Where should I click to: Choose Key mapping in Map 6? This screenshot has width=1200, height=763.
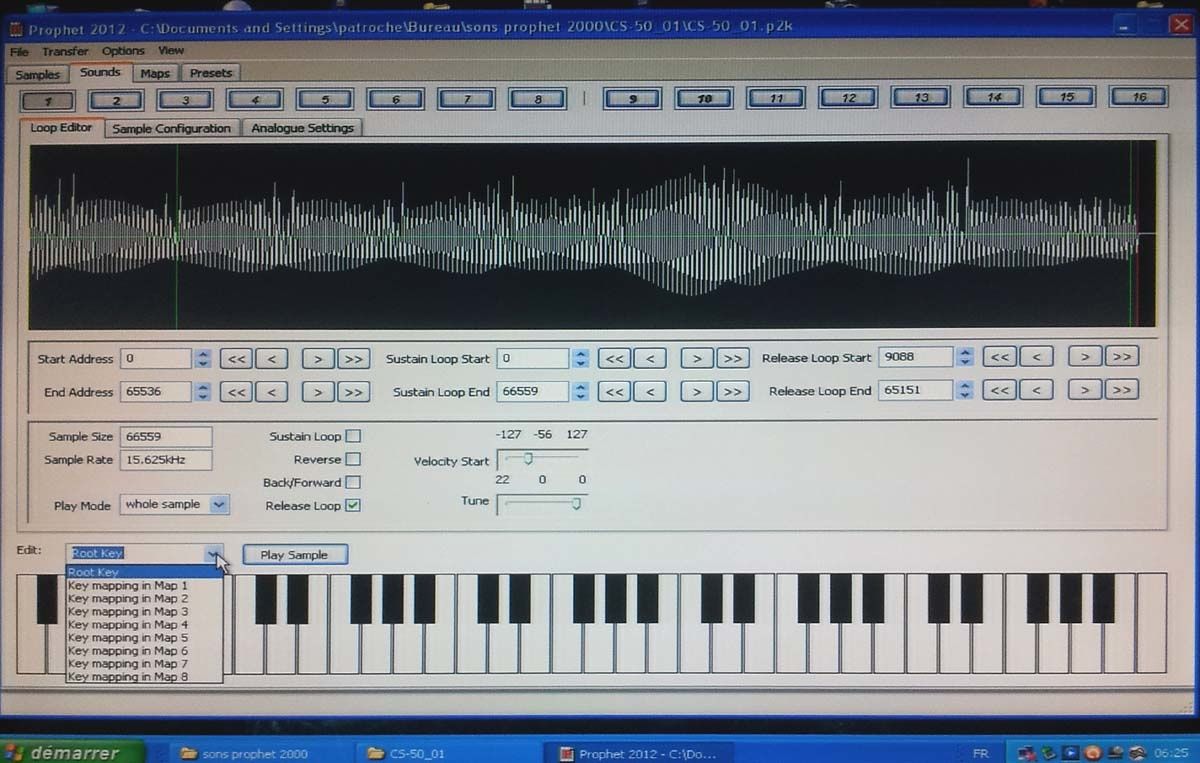pyautogui.click(x=144, y=650)
